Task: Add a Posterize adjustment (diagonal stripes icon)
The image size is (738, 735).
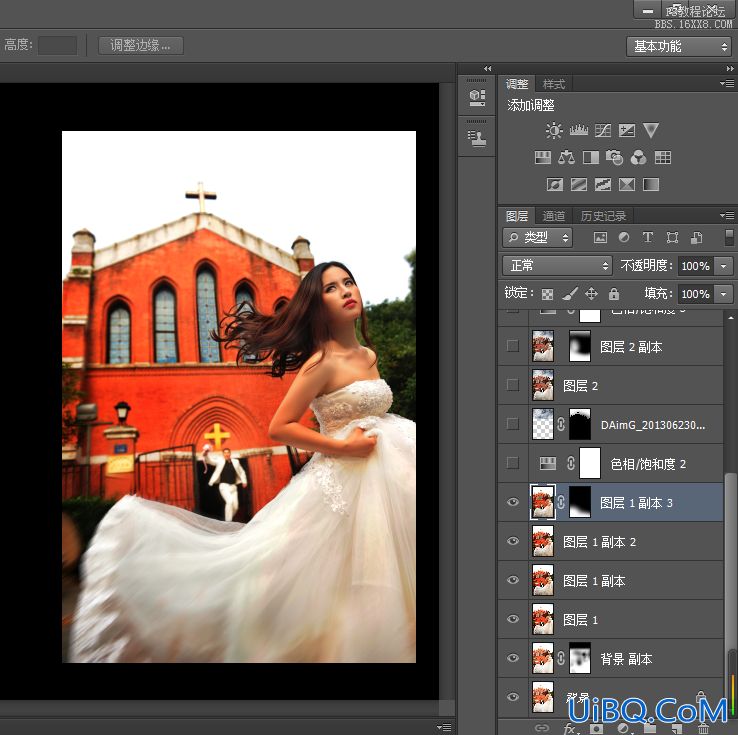Action: tap(579, 184)
